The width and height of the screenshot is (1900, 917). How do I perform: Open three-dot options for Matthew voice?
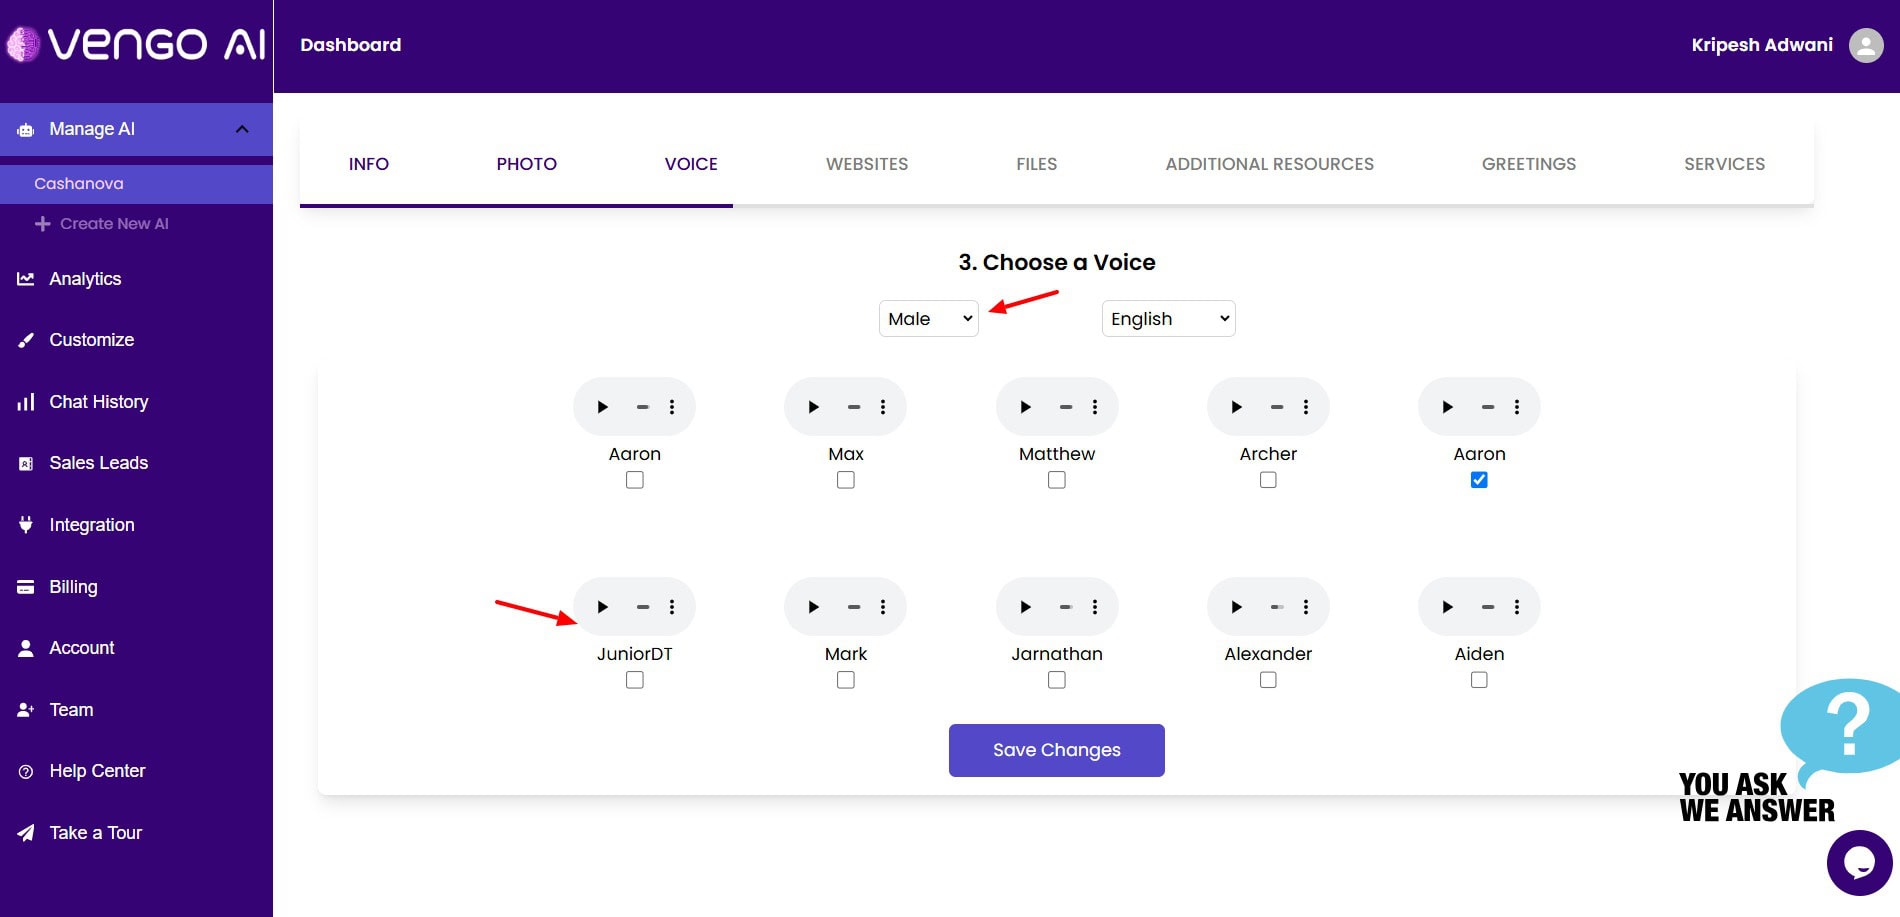tap(1095, 407)
